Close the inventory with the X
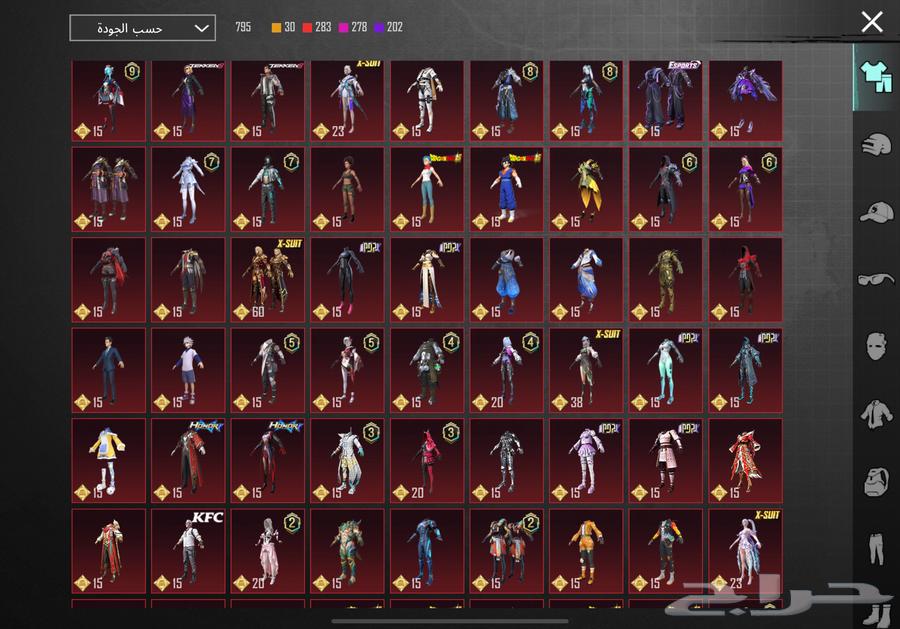The width and height of the screenshot is (900, 629). point(872,22)
